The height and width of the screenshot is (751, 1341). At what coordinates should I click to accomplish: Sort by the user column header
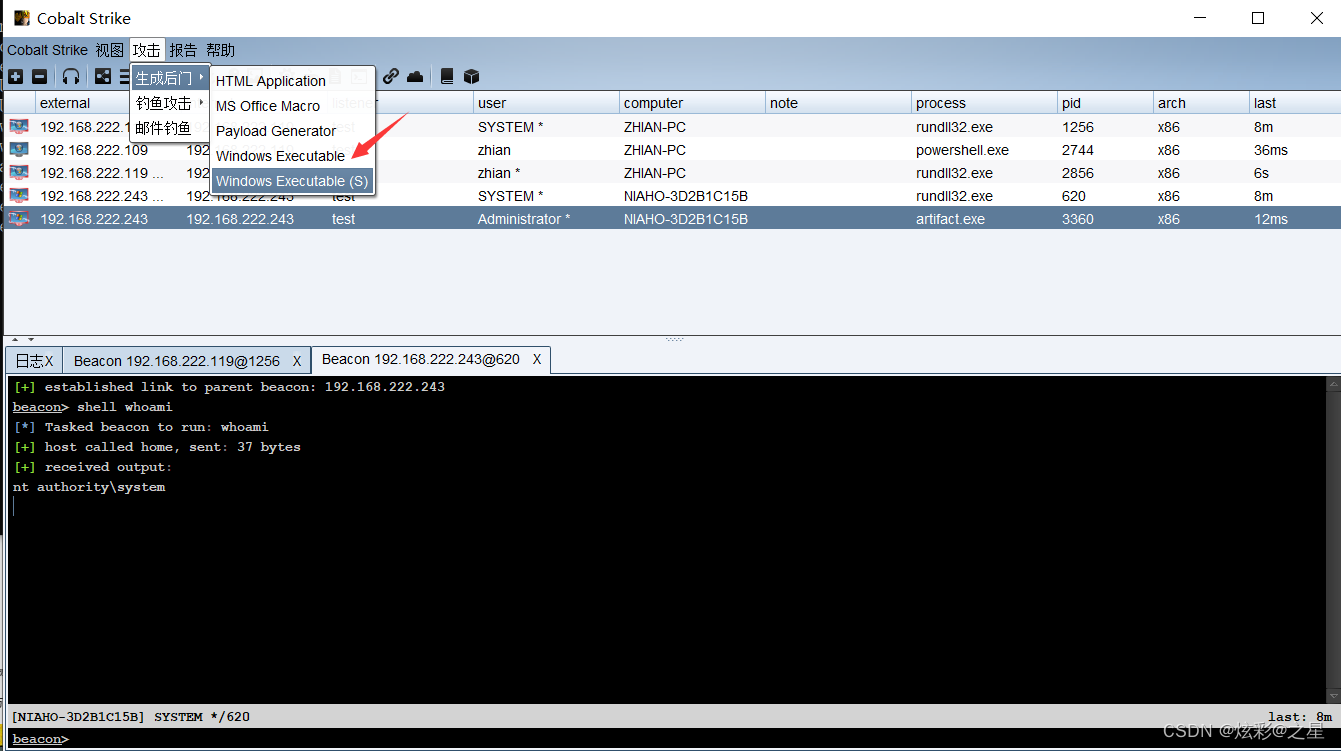point(546,103)
